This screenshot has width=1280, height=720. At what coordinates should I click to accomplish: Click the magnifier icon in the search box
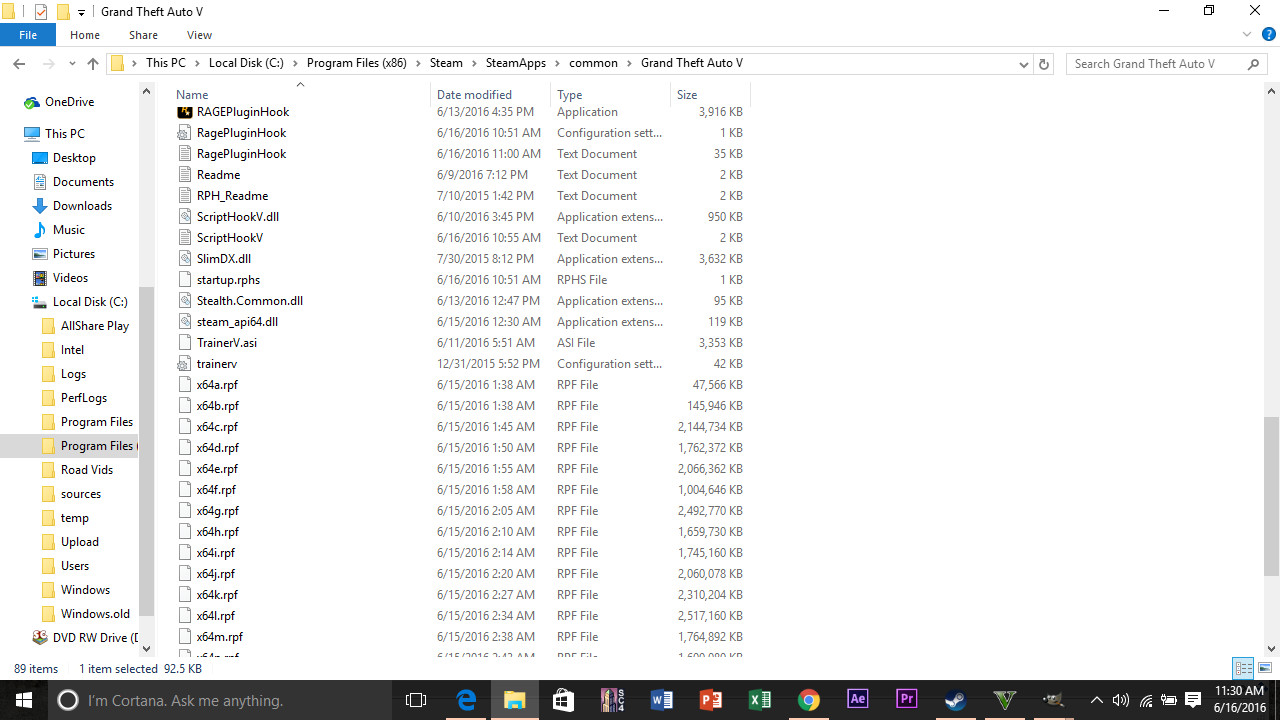tap(1253, 64)
